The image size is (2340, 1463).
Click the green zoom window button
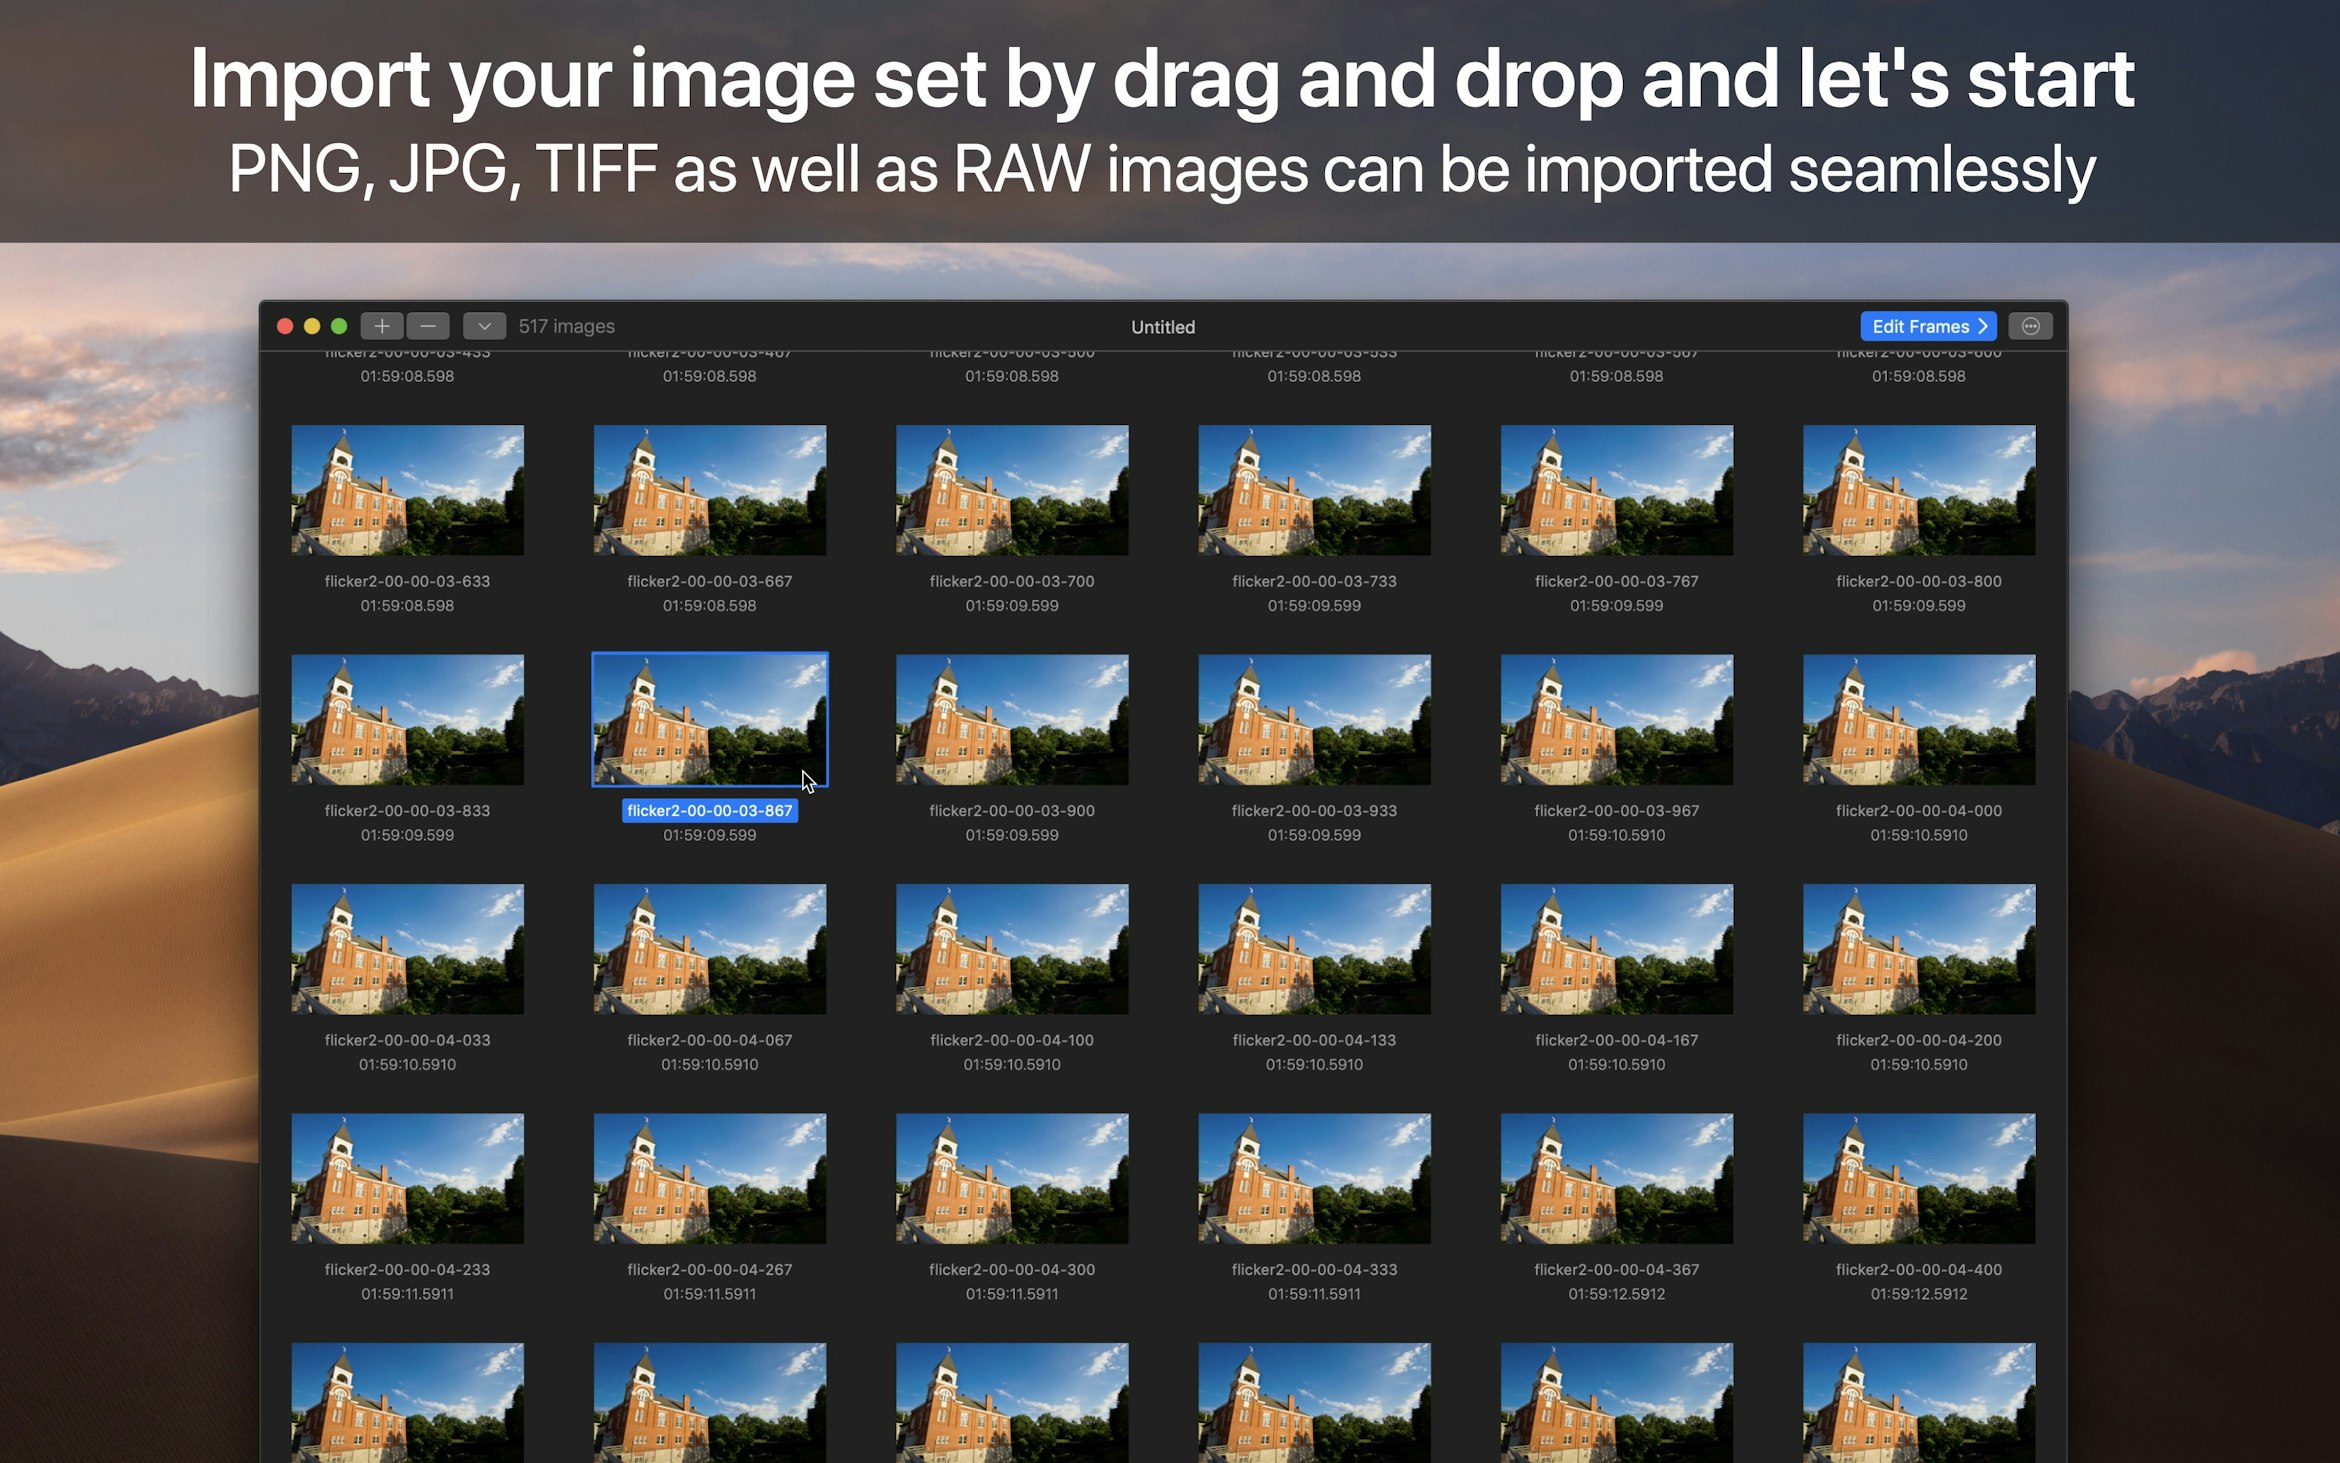pyautogui.click(x=339, y=326)
